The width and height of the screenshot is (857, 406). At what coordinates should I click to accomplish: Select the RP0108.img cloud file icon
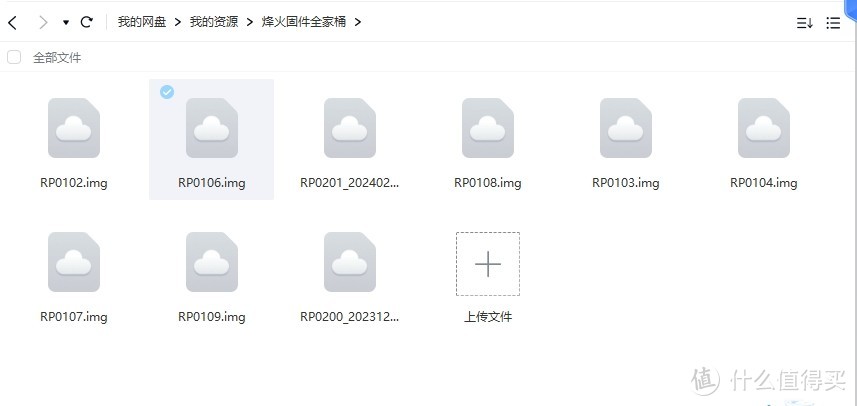point(488,128)
